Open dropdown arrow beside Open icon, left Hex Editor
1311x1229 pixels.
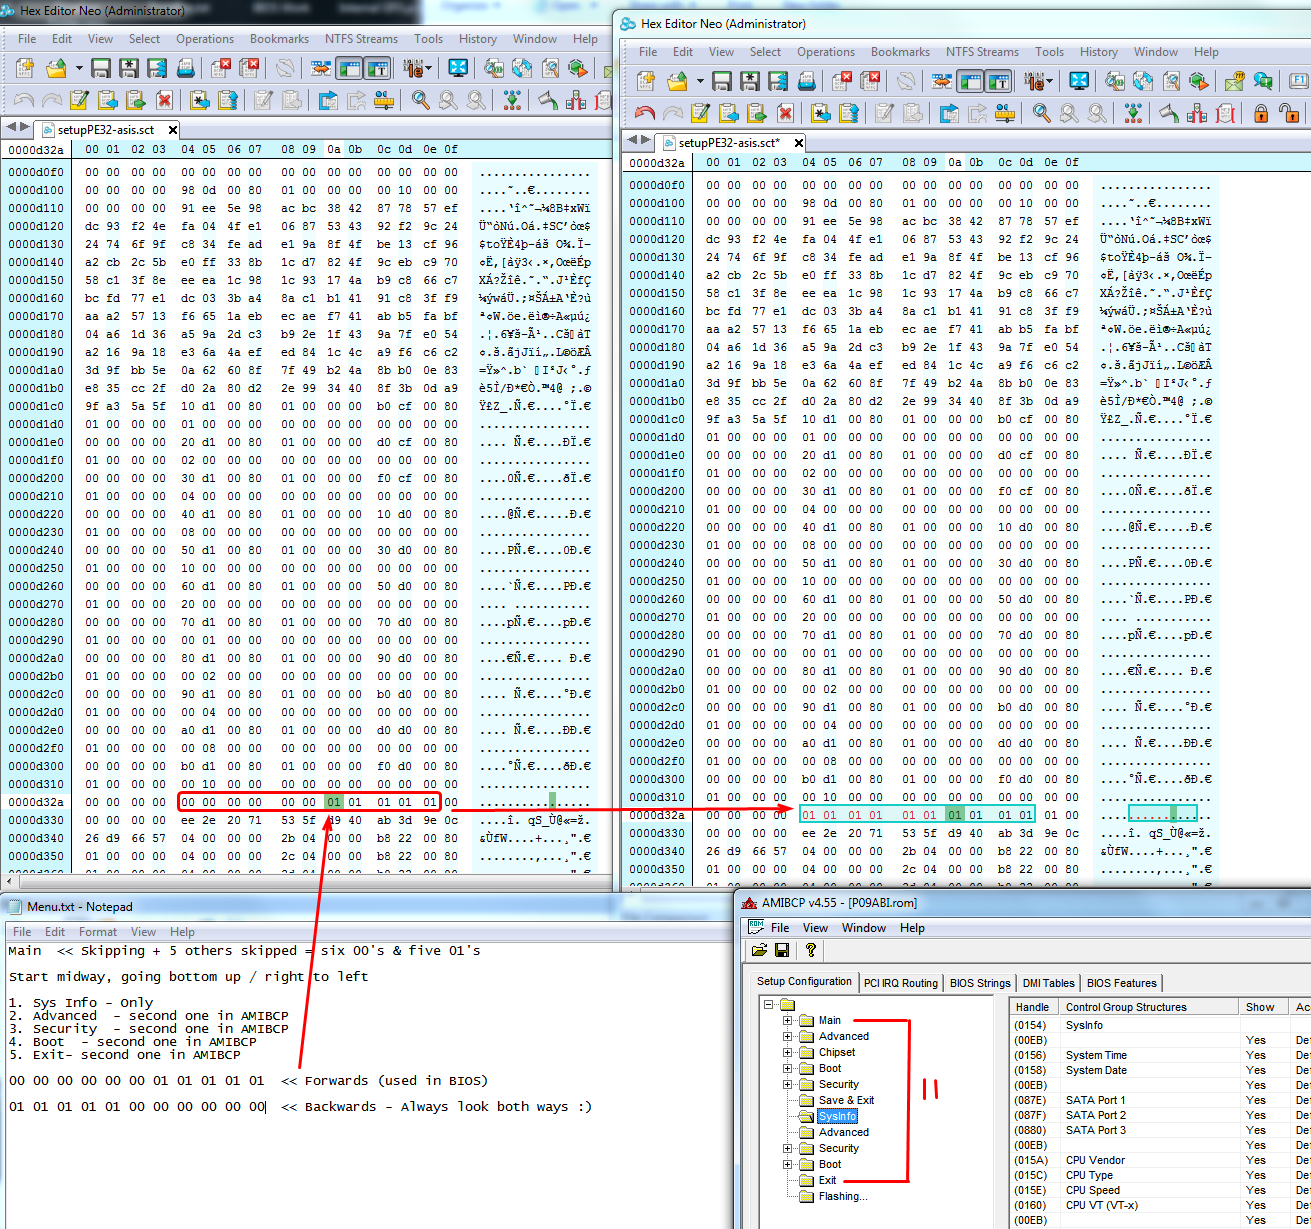pyautogui.click(x=79, y=68)
